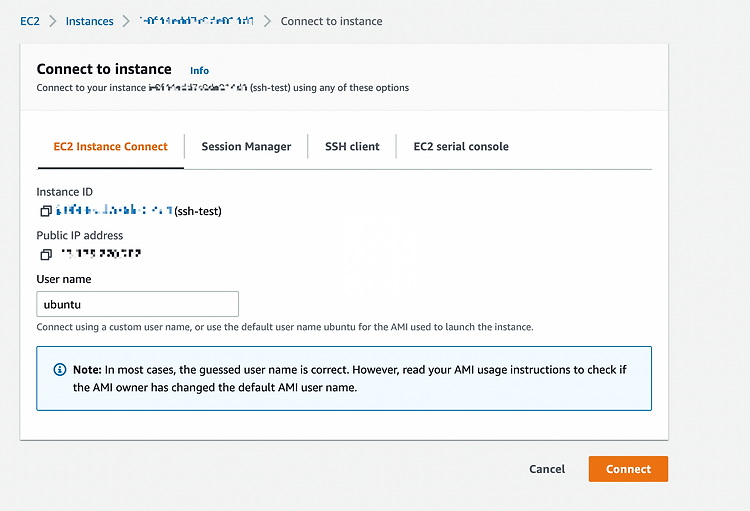Switch to the SSH client tab
The image size is (750, 511).
[352, 146]
